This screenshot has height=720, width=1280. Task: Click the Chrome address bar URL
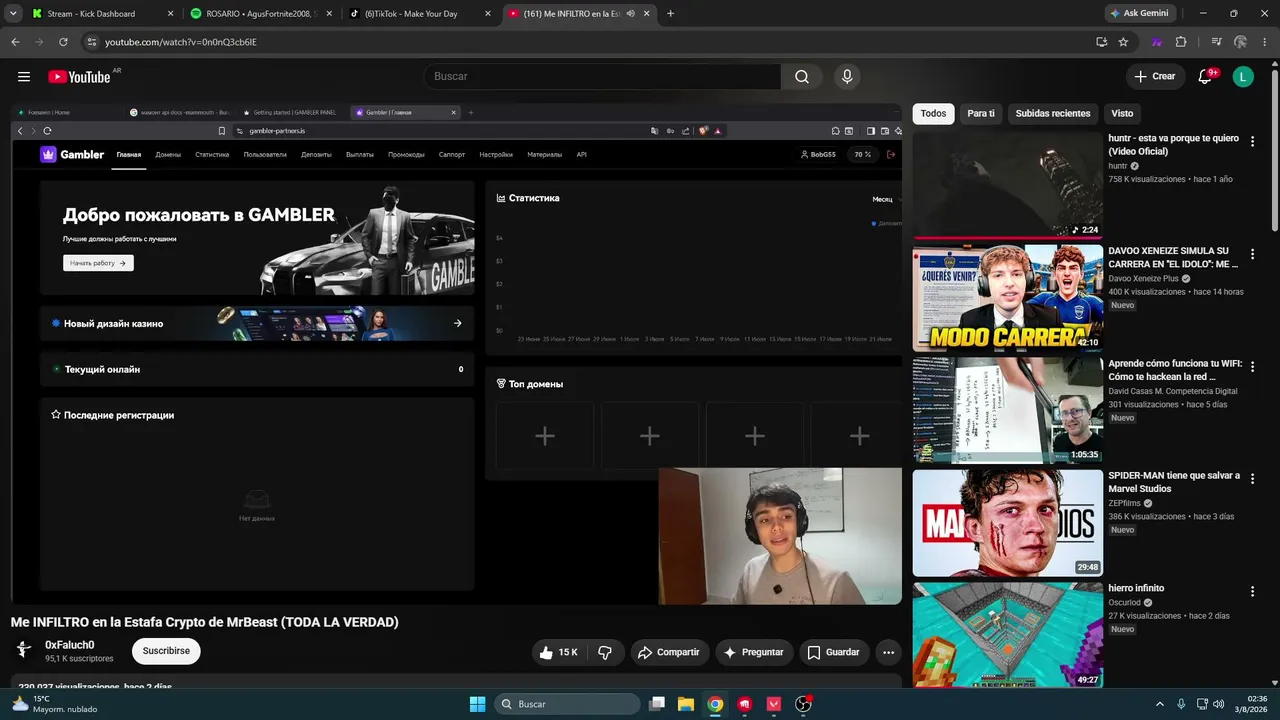click(x=181, y=42)
